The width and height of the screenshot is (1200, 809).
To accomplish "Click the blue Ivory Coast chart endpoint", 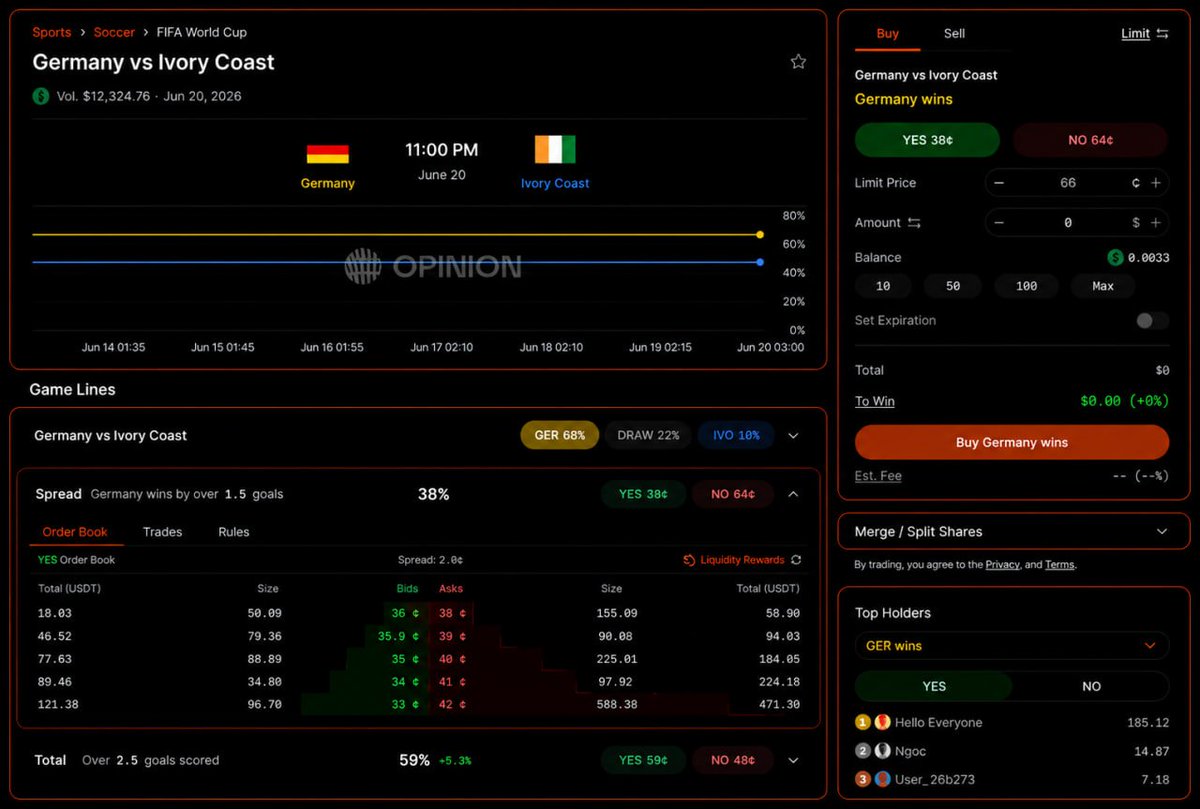I will click(760, 262).
